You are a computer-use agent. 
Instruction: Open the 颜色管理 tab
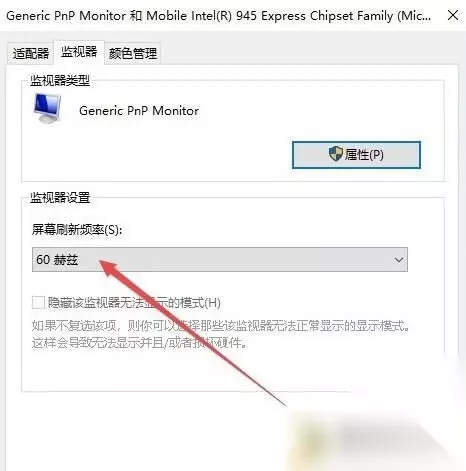[133, 53]
